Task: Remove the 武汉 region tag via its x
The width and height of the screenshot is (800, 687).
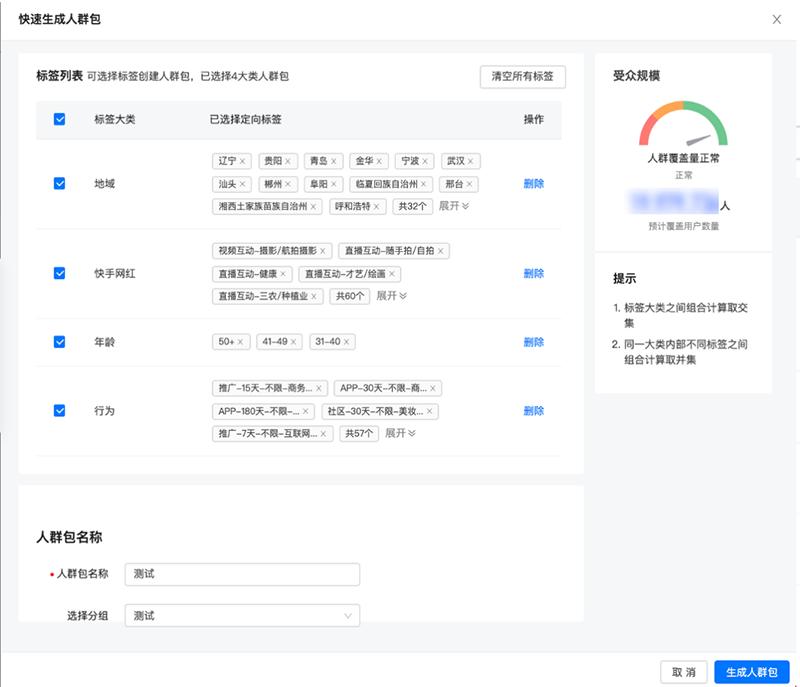Action: tap(471, 161)
